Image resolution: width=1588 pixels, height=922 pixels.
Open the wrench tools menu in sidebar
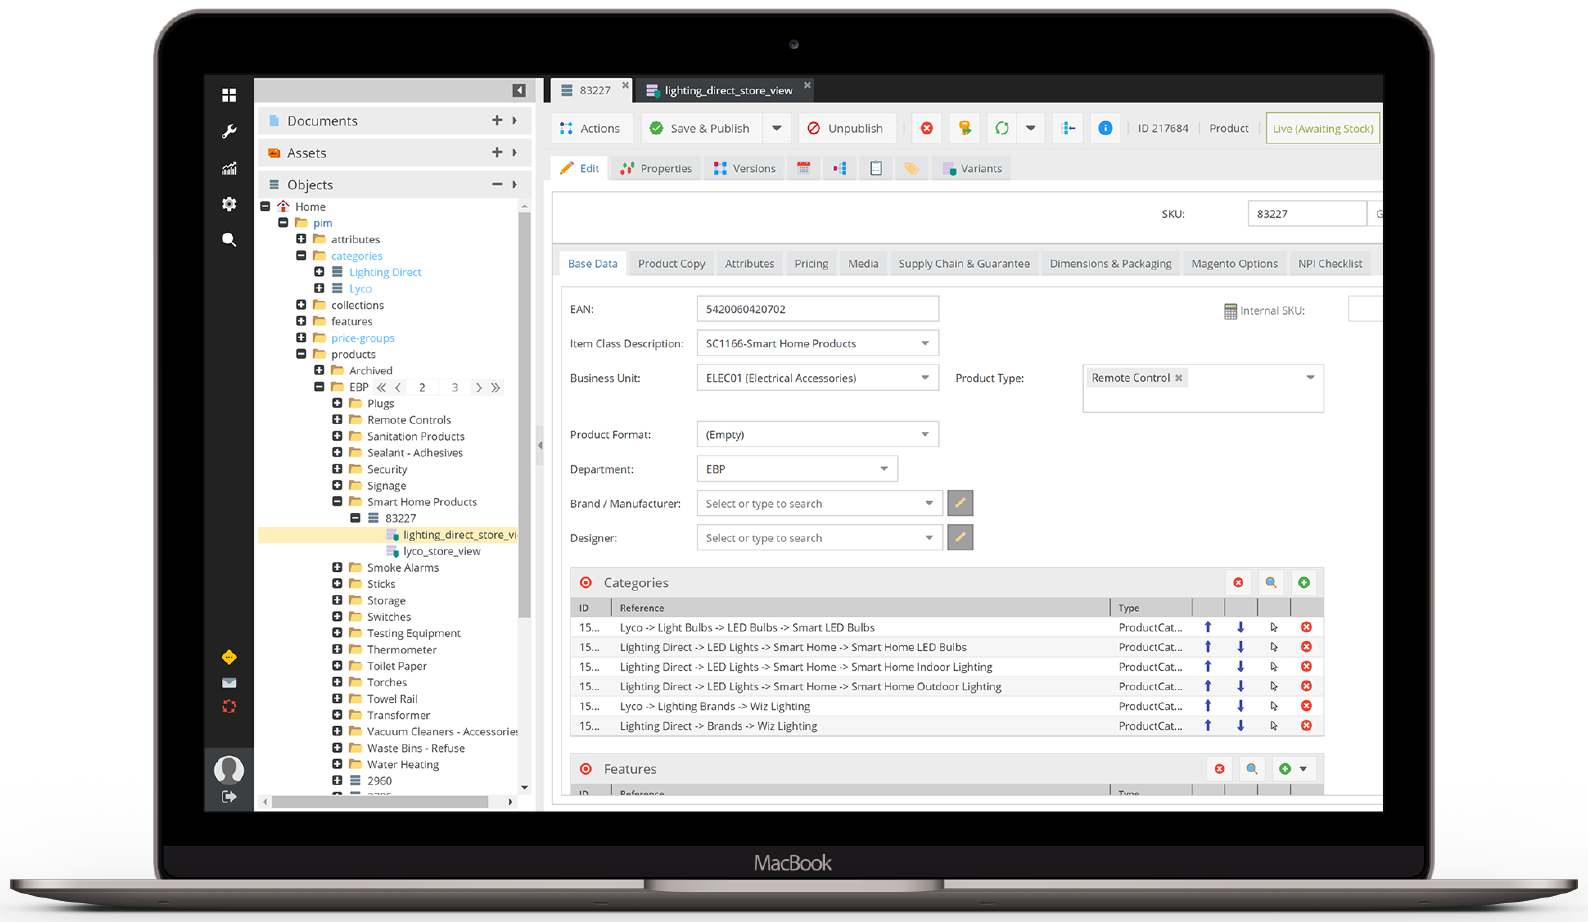coord(229,131)
